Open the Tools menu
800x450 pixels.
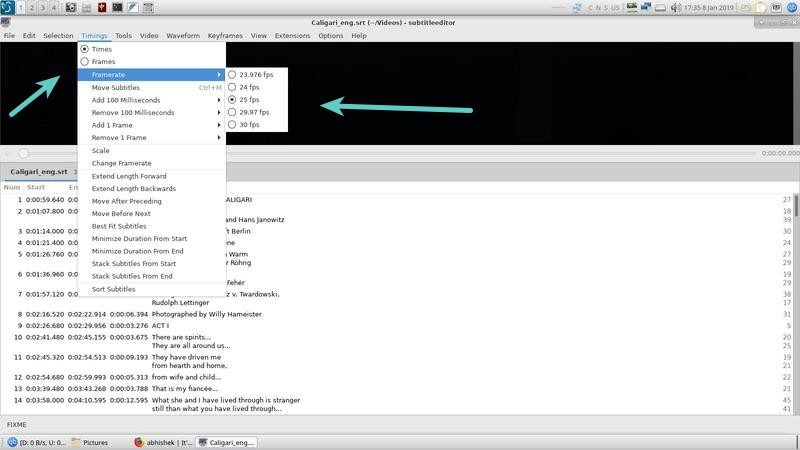(123, 36)
